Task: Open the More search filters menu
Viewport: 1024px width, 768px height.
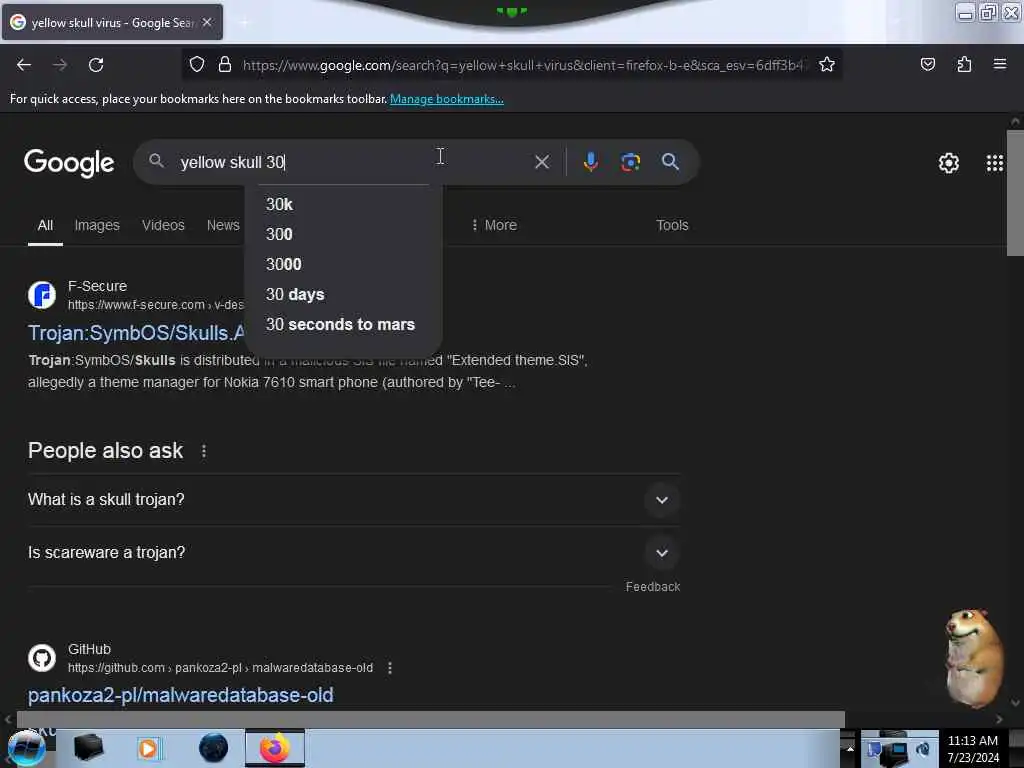Action: coord(494,225)
